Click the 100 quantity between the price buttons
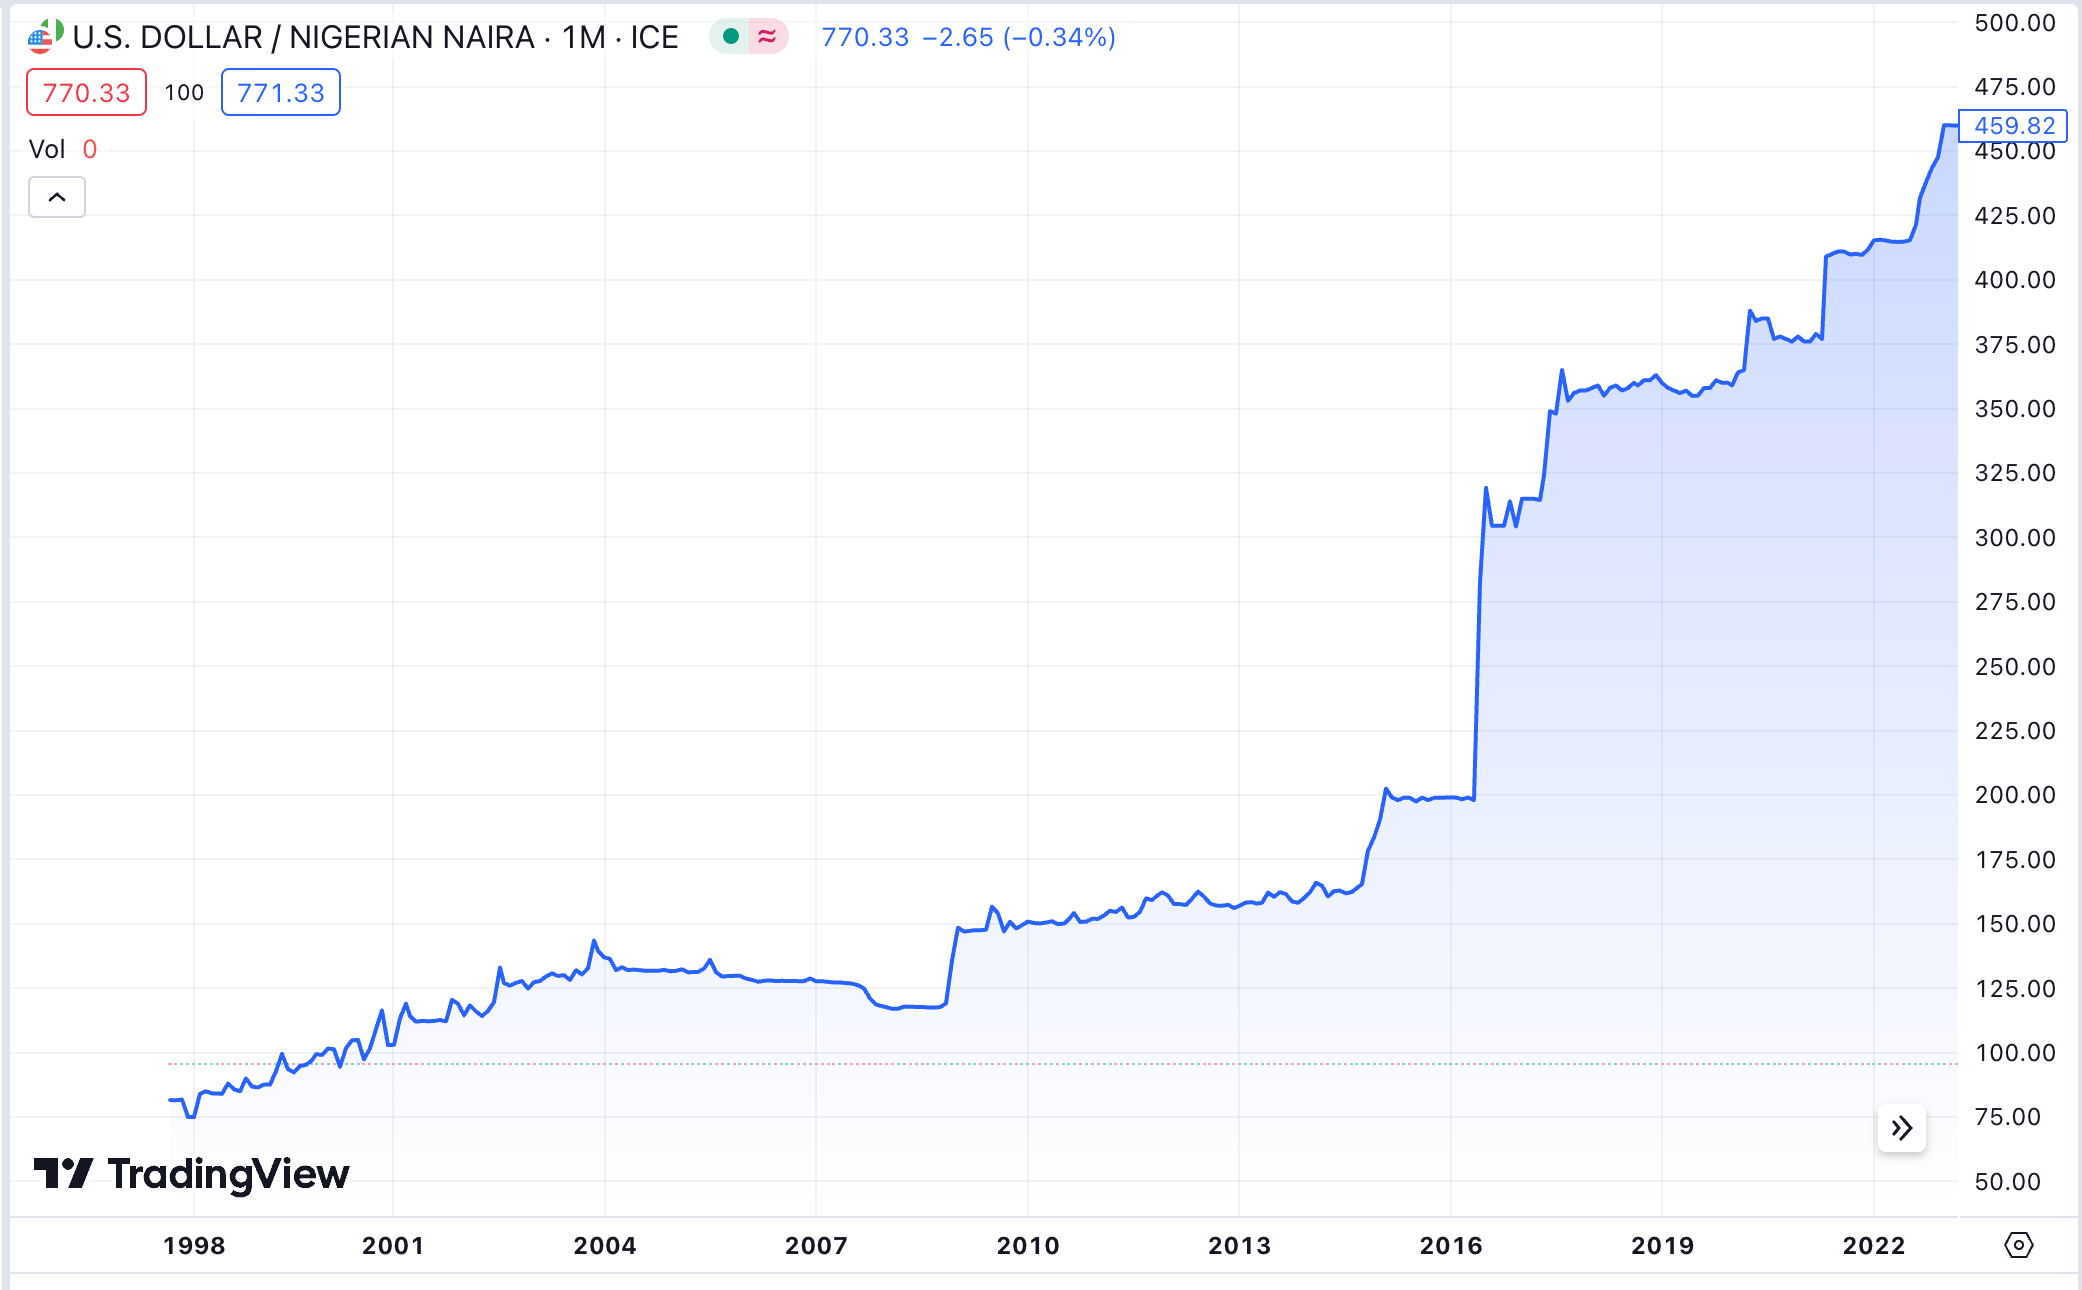2082x1290 pixels. (x=184, y=93)
